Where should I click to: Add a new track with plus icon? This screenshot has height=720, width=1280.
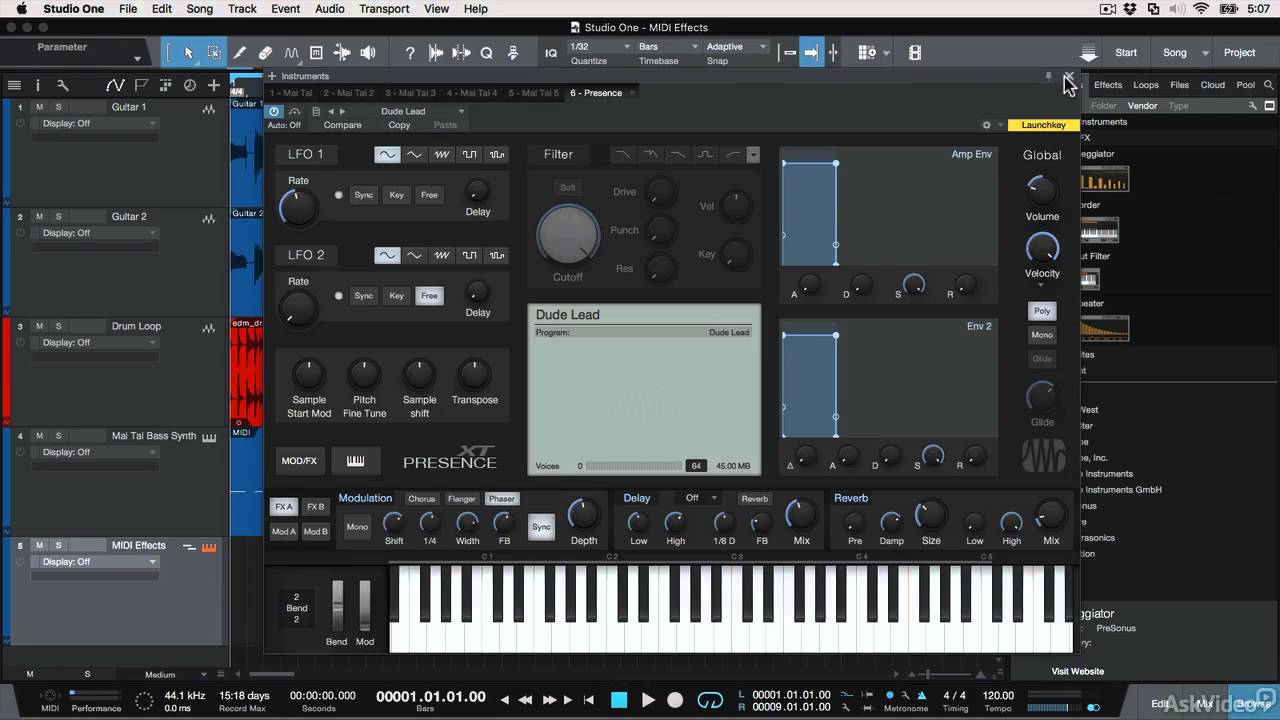tap(213, 85)
